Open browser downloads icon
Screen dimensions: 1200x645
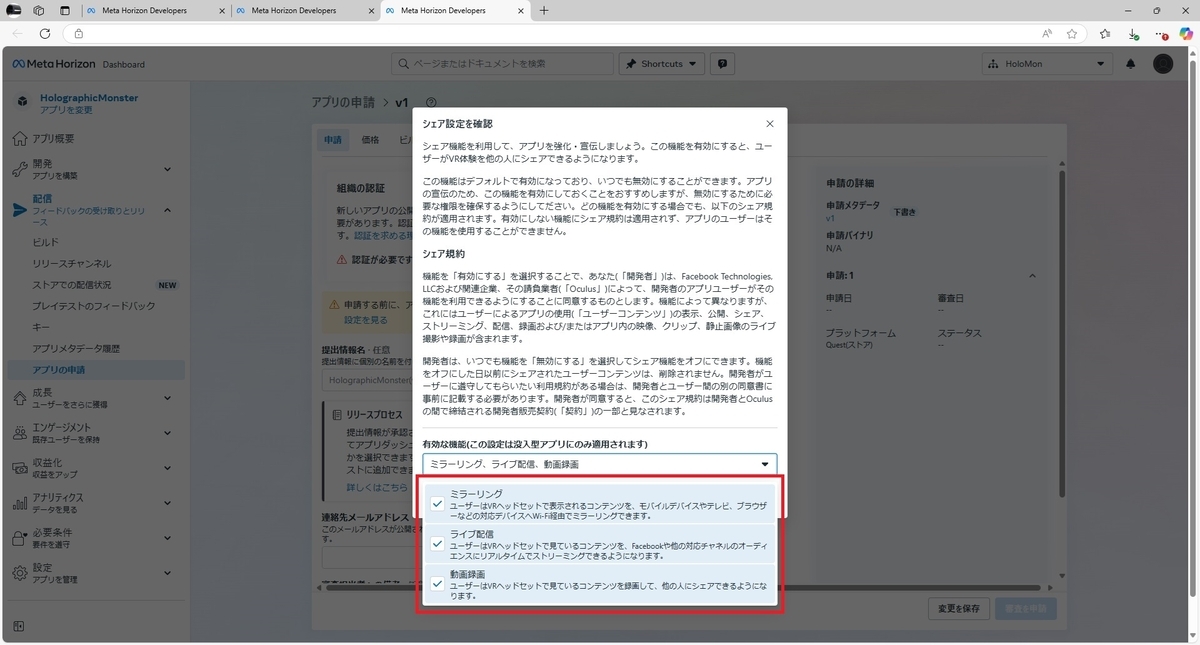[1133, 33]
